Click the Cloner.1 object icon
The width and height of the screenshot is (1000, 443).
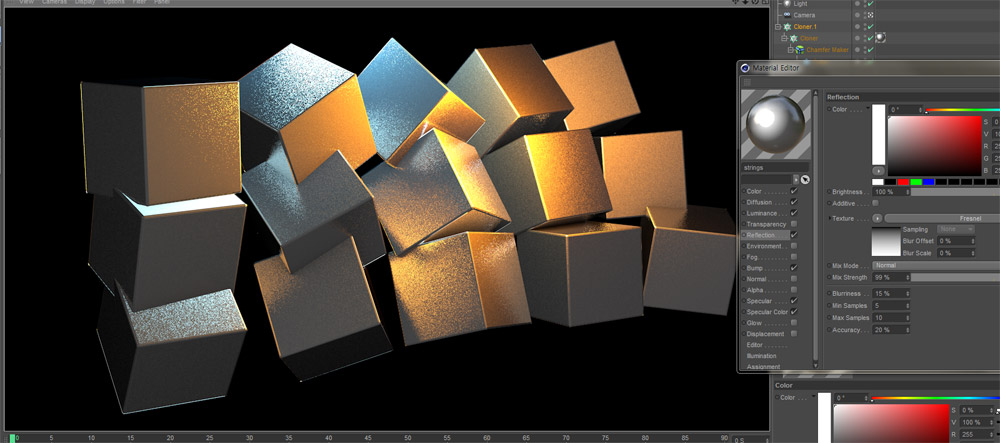787,27
